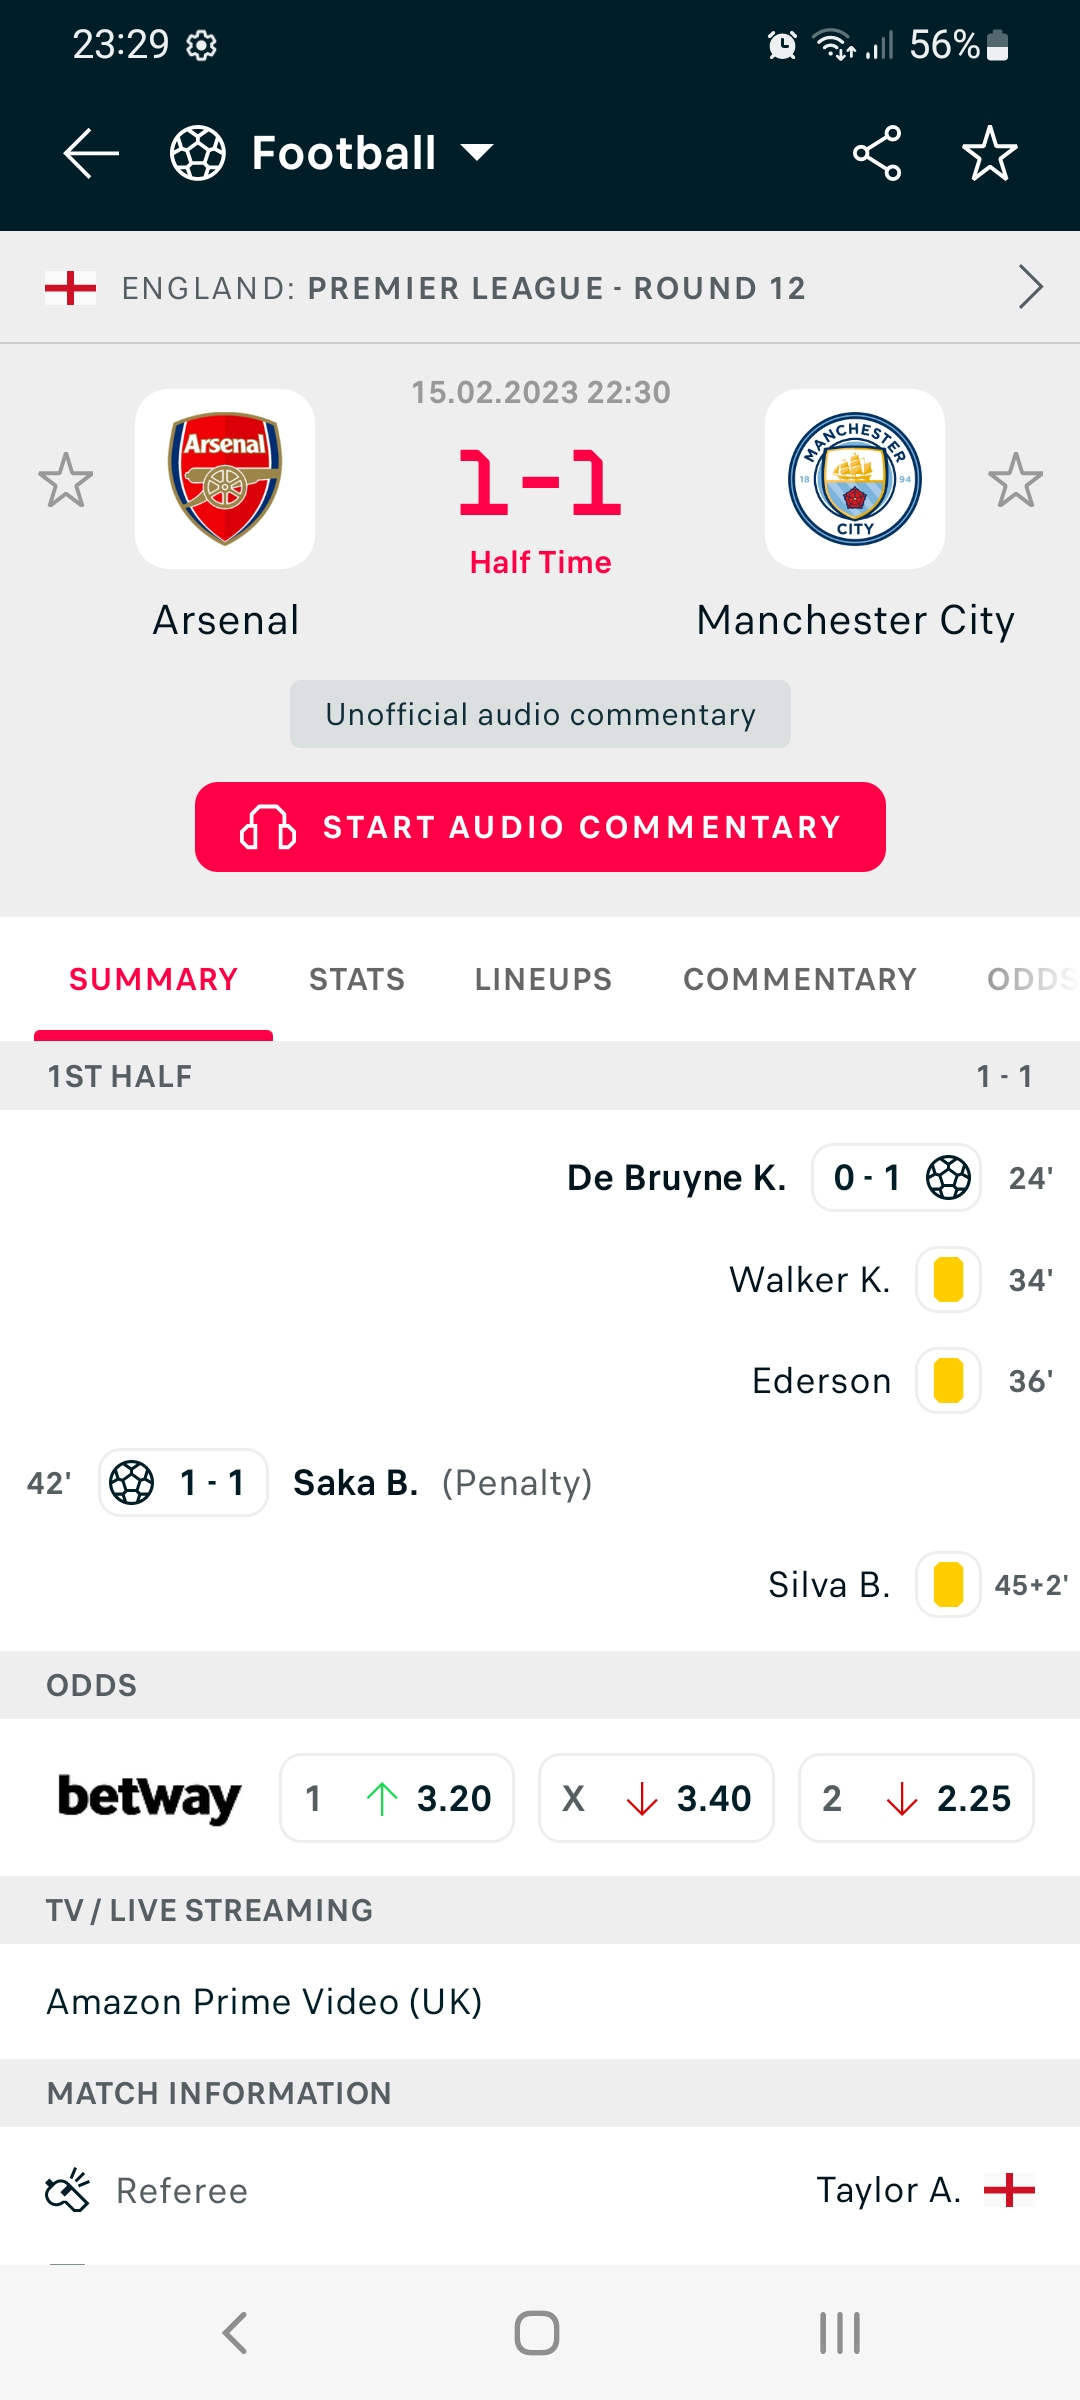
Task: Expand the Premier League Round 12 row
Action: [x=1030, y=288]
